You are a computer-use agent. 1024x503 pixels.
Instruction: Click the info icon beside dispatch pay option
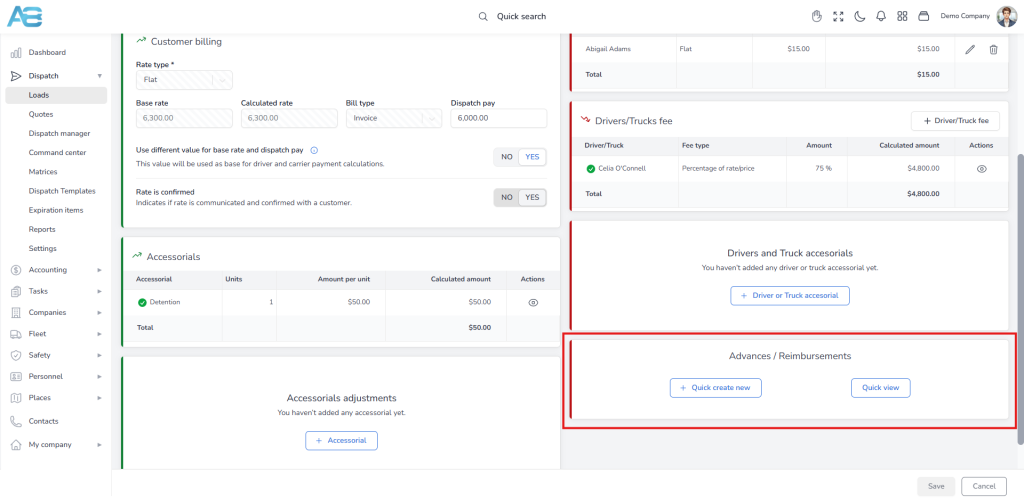[314, 150]
